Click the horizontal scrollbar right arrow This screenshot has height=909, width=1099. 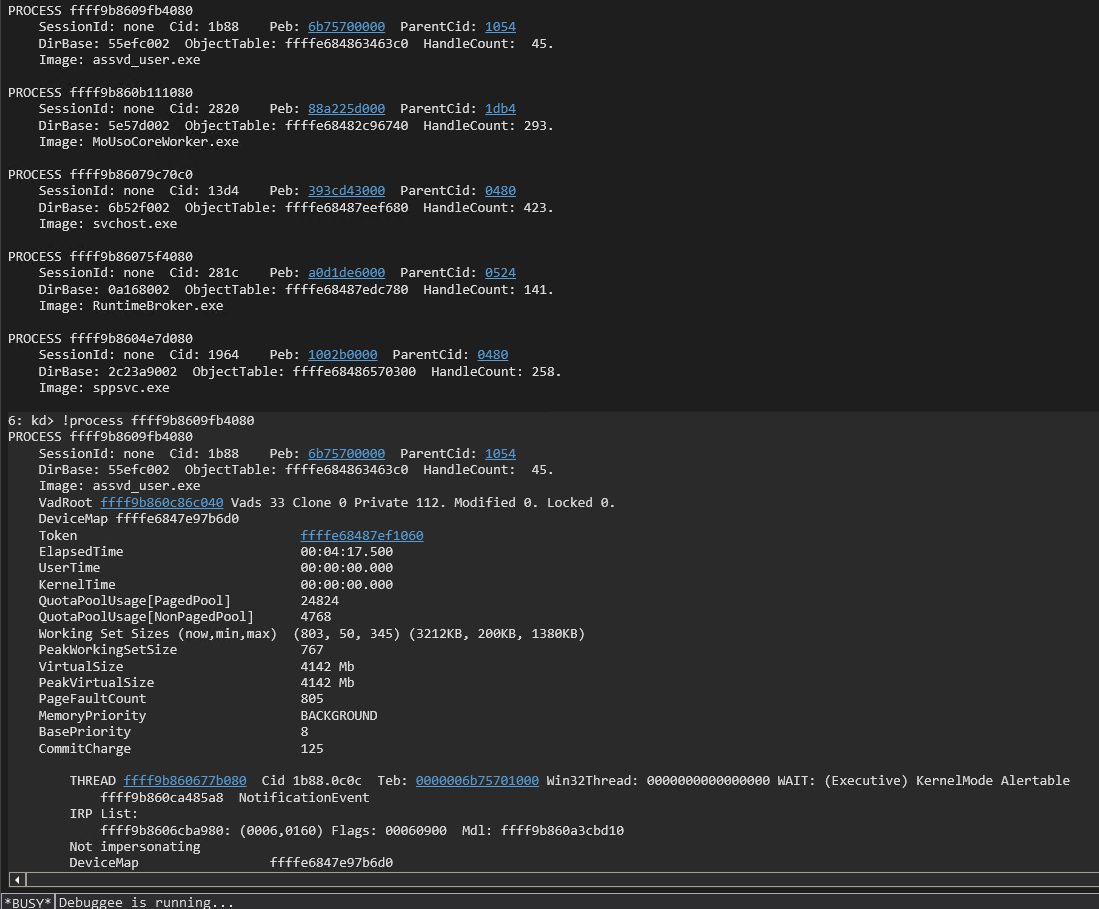click(1090, 879)
